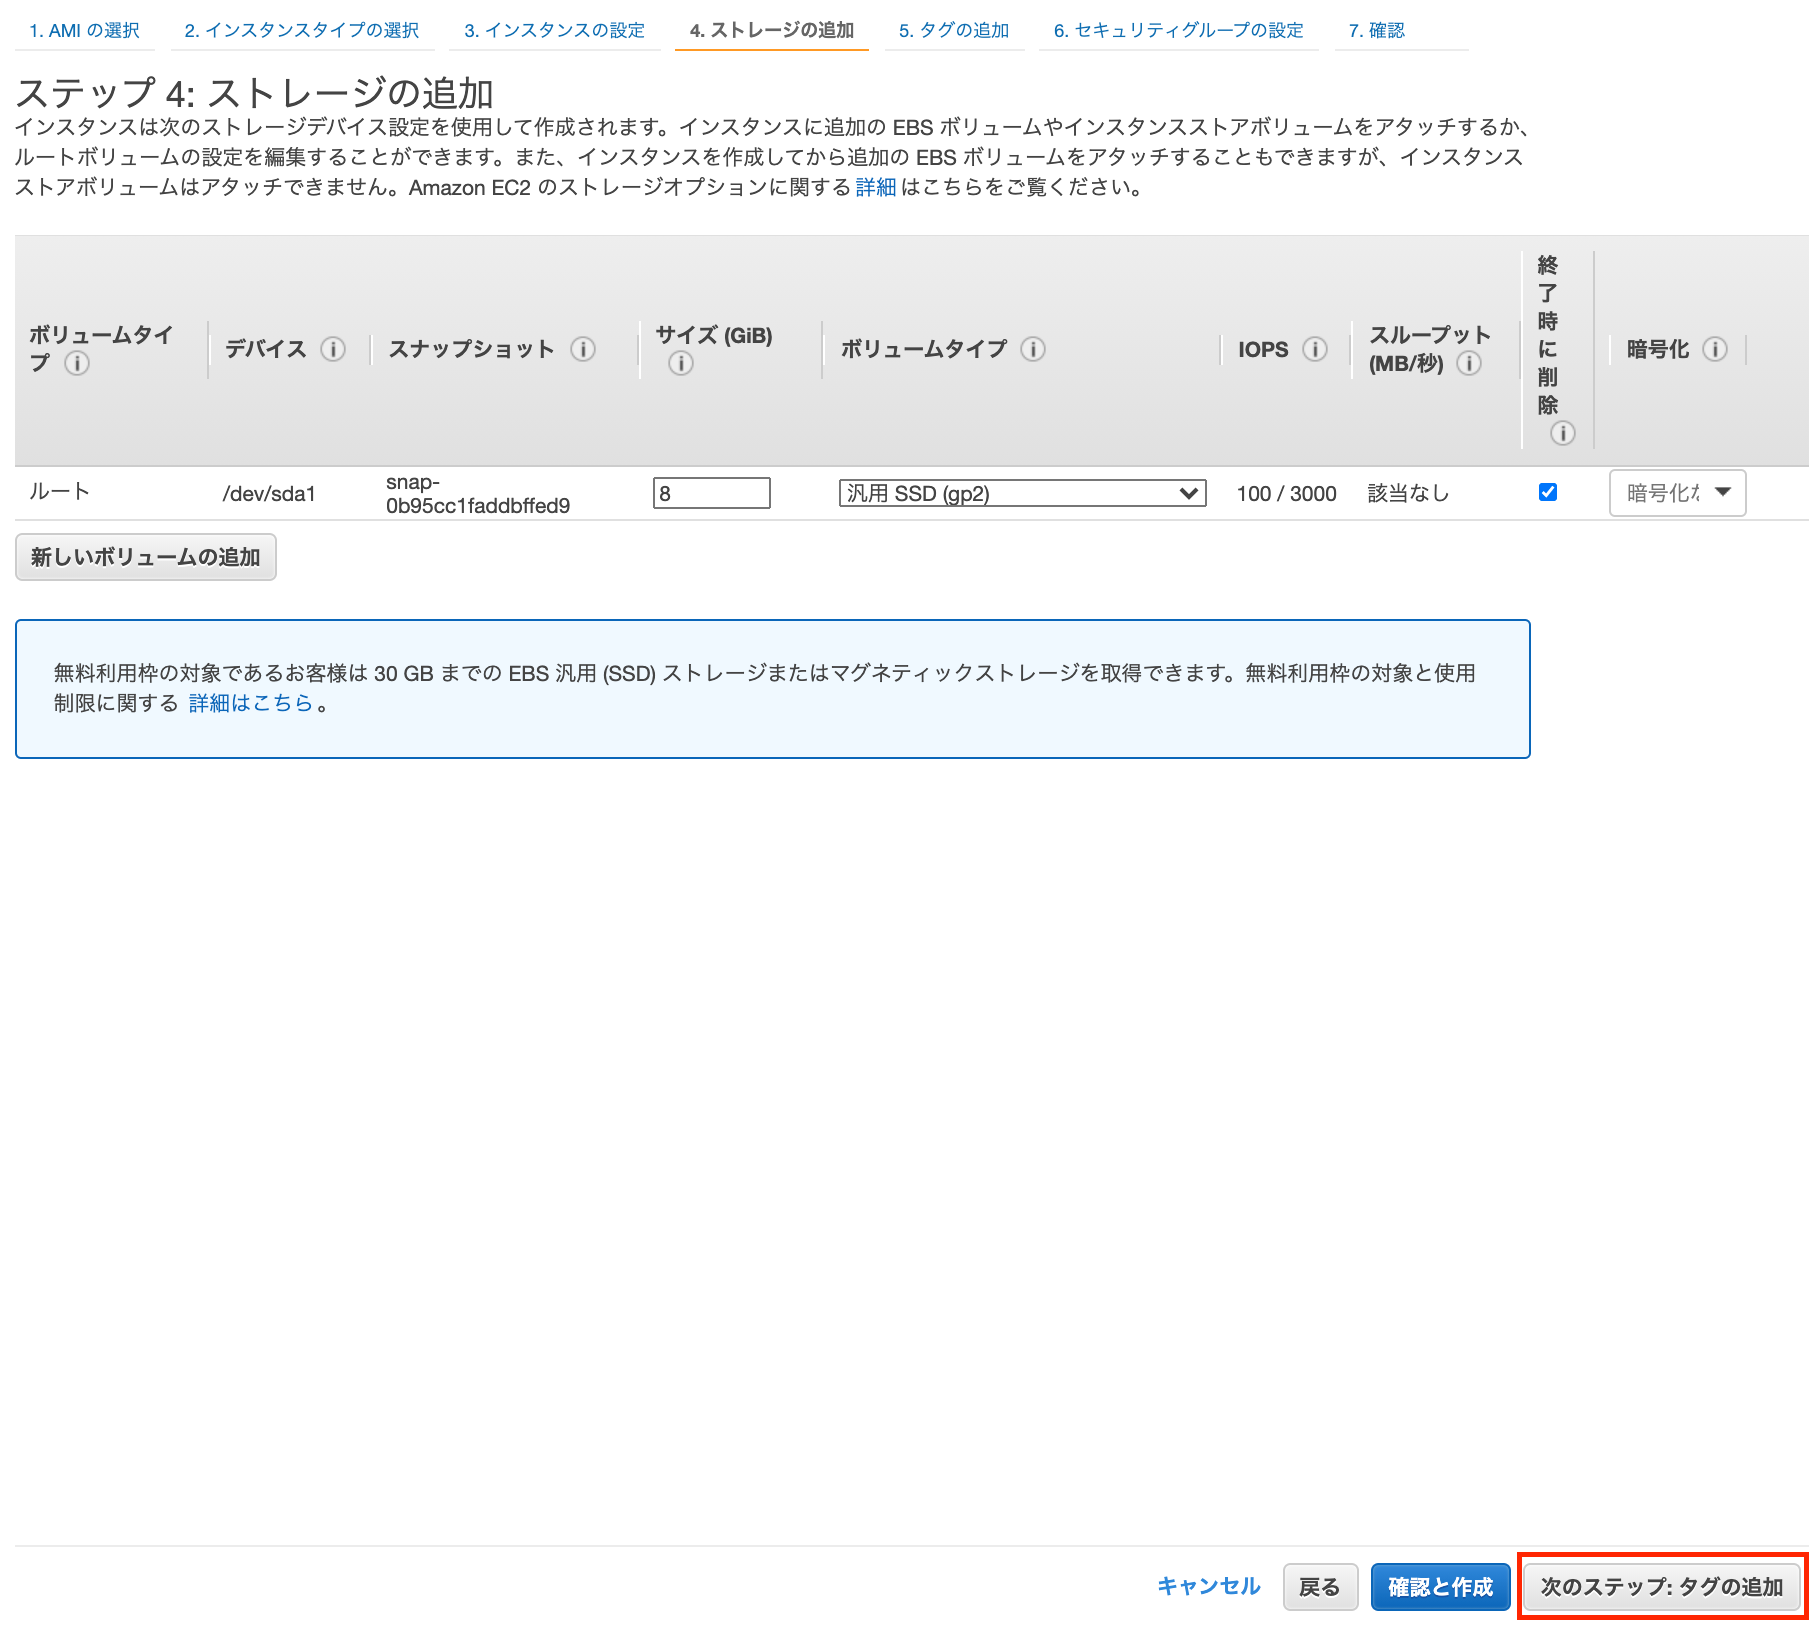Open the 暗号化 column info tooltip

[1716, 349]
